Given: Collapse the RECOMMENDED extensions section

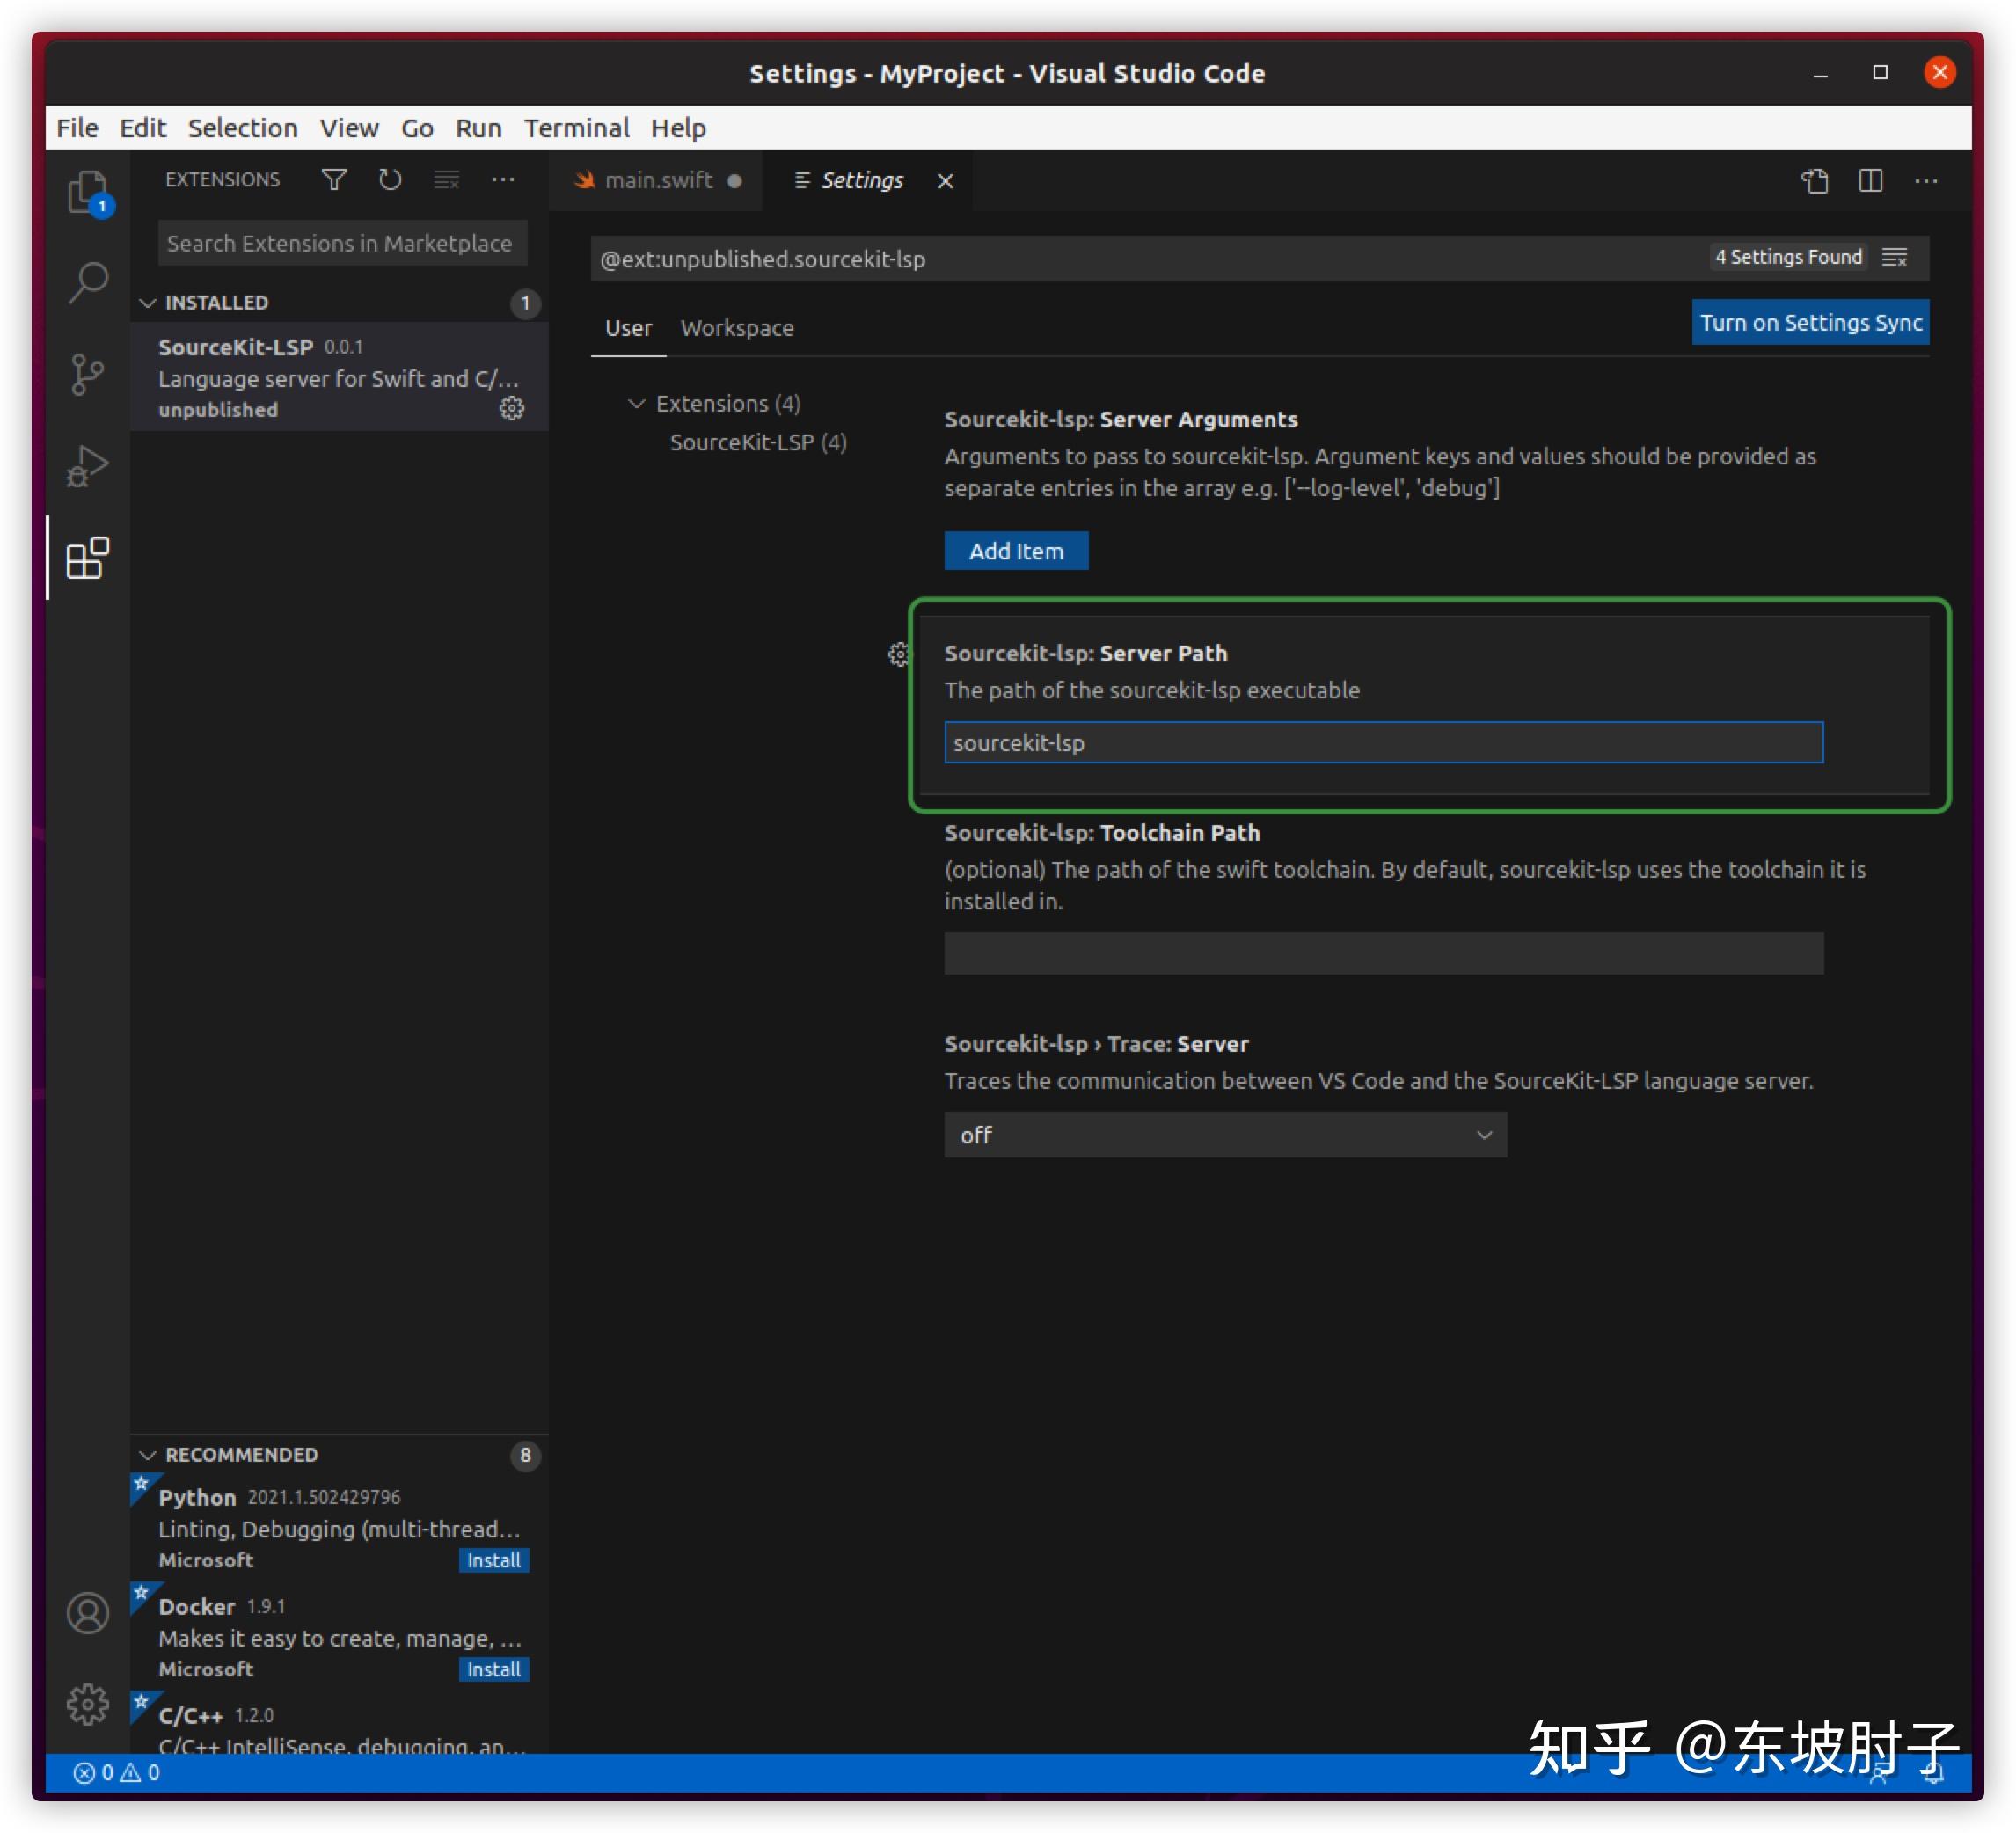Looking at the screenshot, I should coord(148,1455).
